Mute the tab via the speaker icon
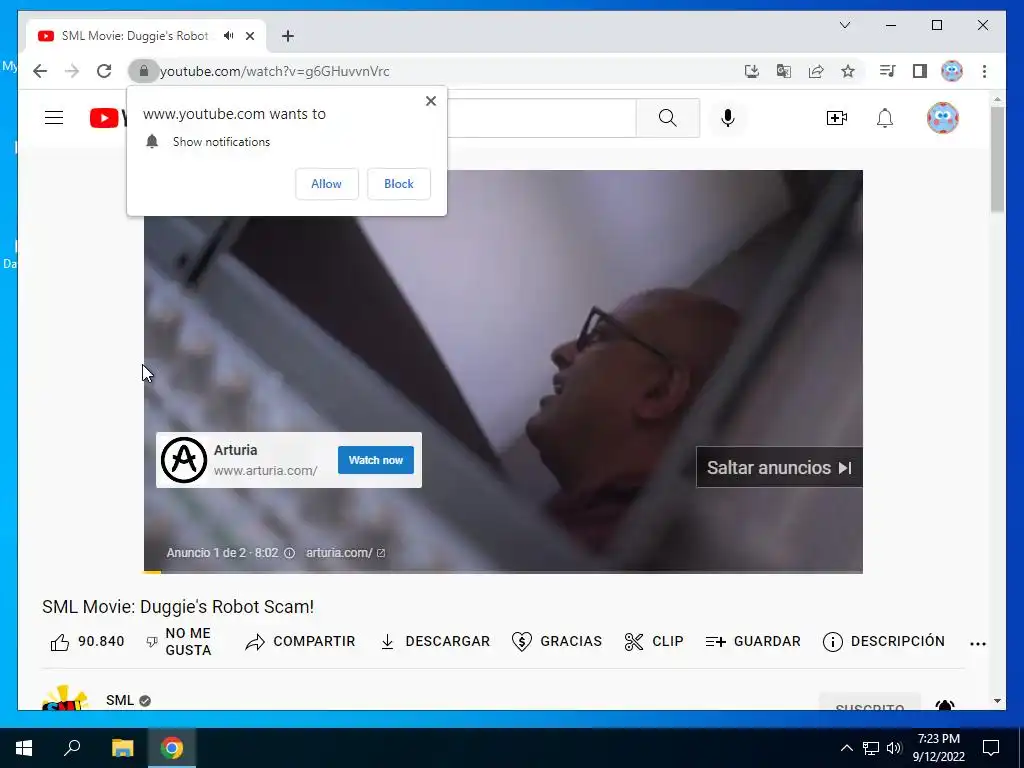The image size is (1024, 768). point(228,36)
